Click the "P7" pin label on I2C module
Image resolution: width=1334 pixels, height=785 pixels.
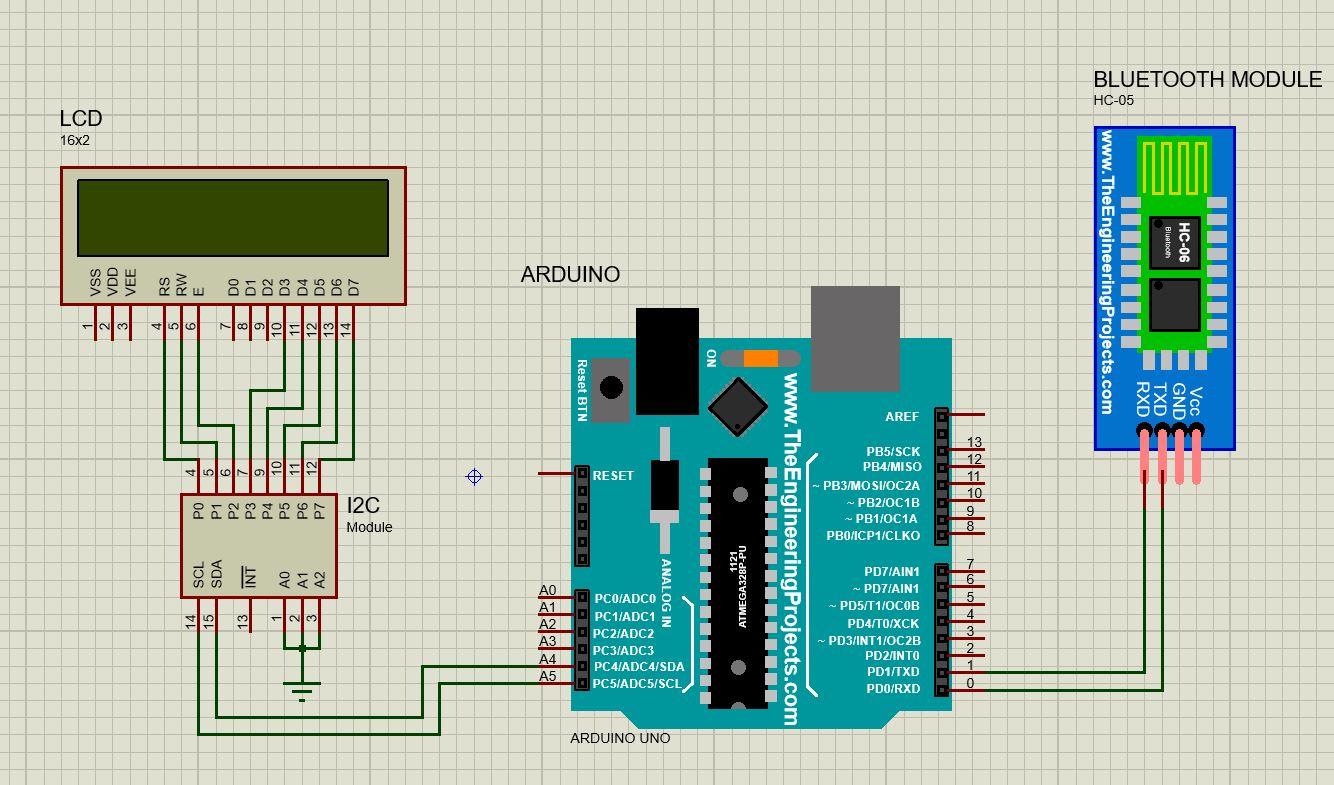[x=319, y=511]
